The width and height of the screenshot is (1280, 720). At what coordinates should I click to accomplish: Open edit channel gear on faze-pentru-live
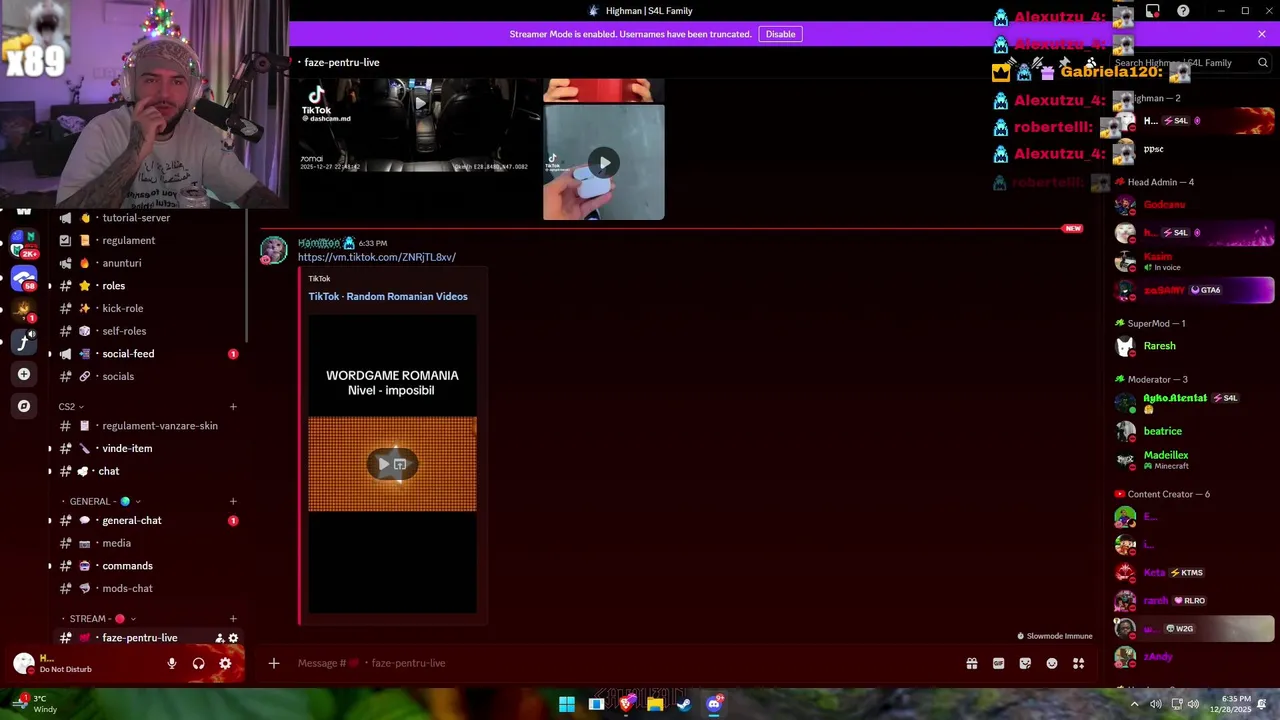233,638
